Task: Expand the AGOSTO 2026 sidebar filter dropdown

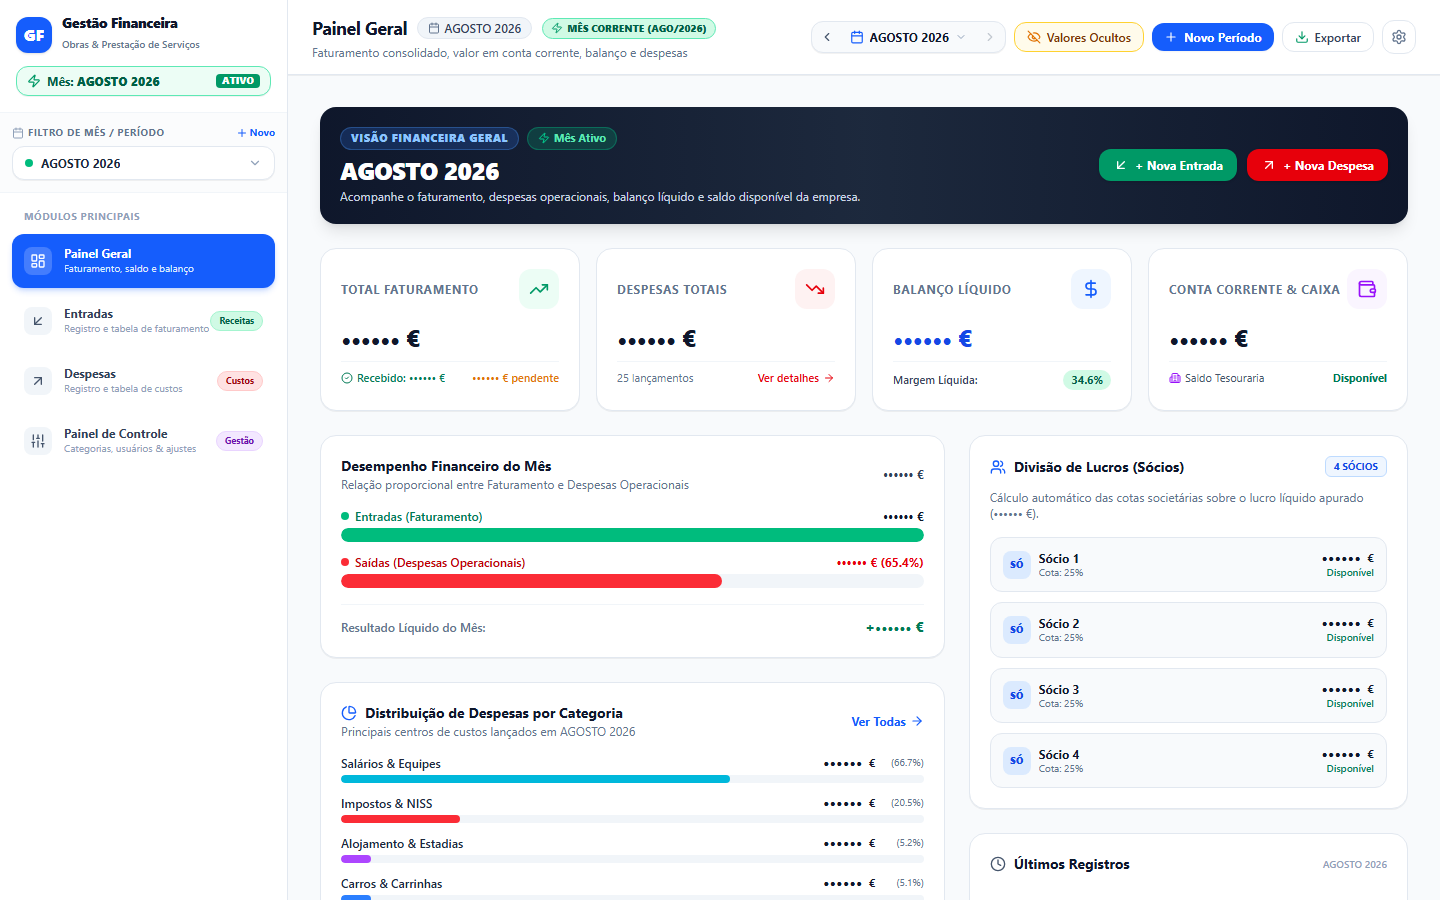Action: coord(143,163)
